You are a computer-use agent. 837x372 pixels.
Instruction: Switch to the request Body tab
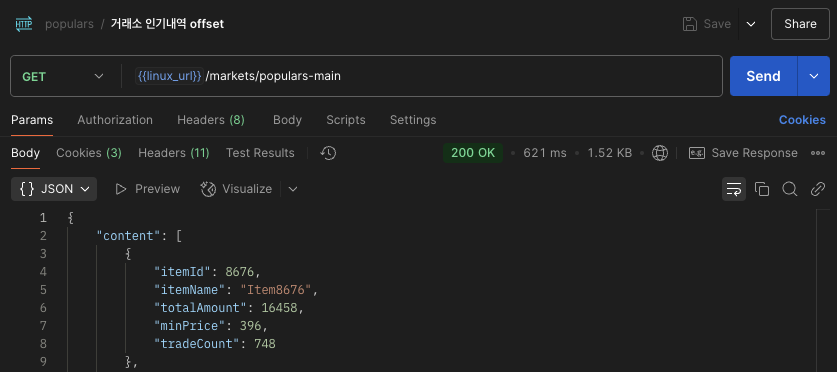287,120
